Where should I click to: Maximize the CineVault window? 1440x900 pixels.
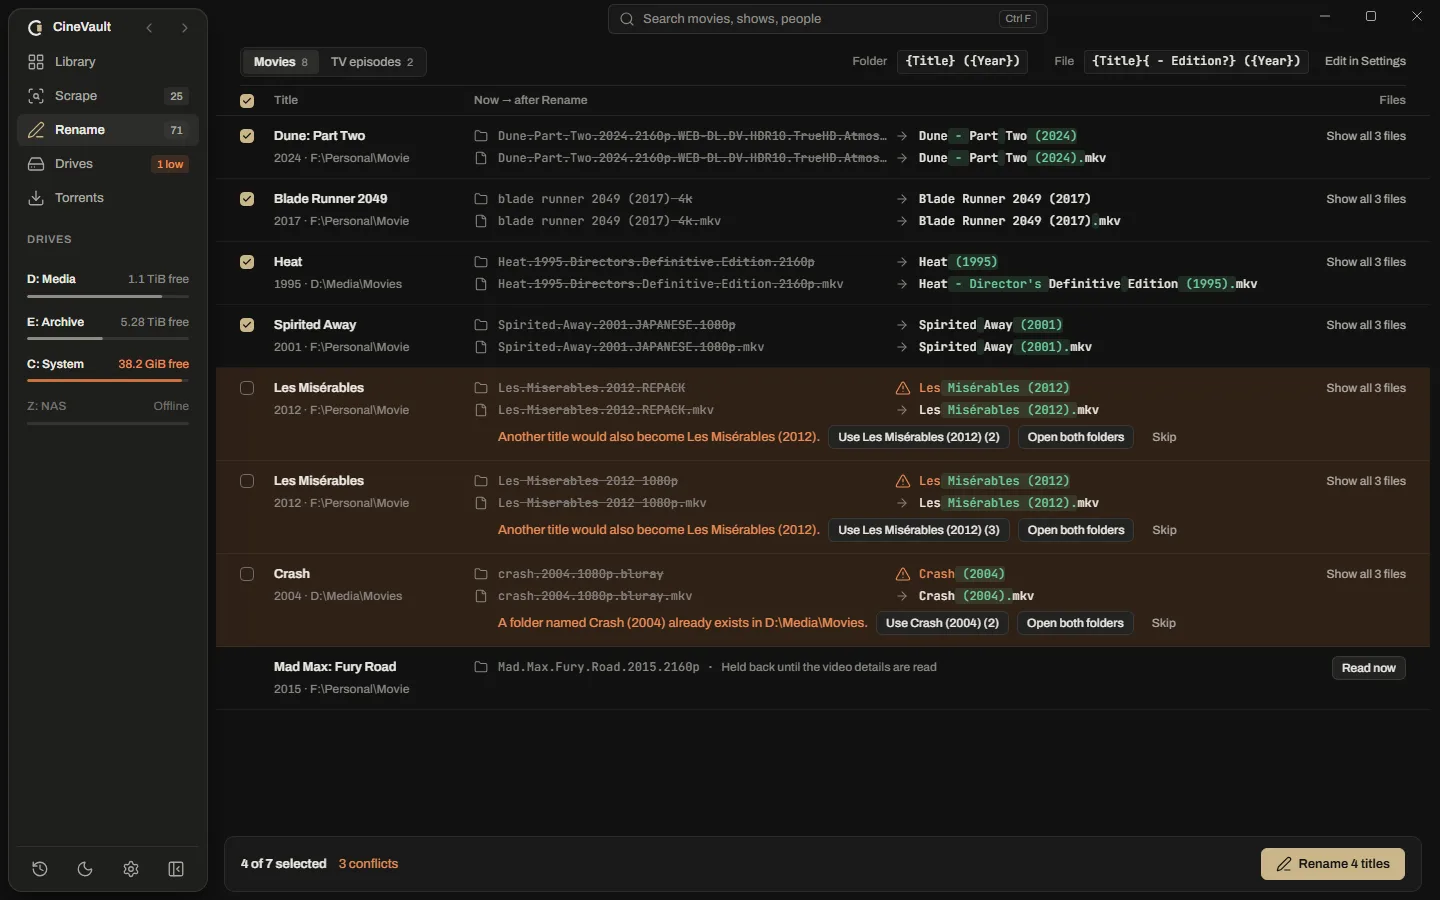pyautogui.click(x=1371, y=17)
